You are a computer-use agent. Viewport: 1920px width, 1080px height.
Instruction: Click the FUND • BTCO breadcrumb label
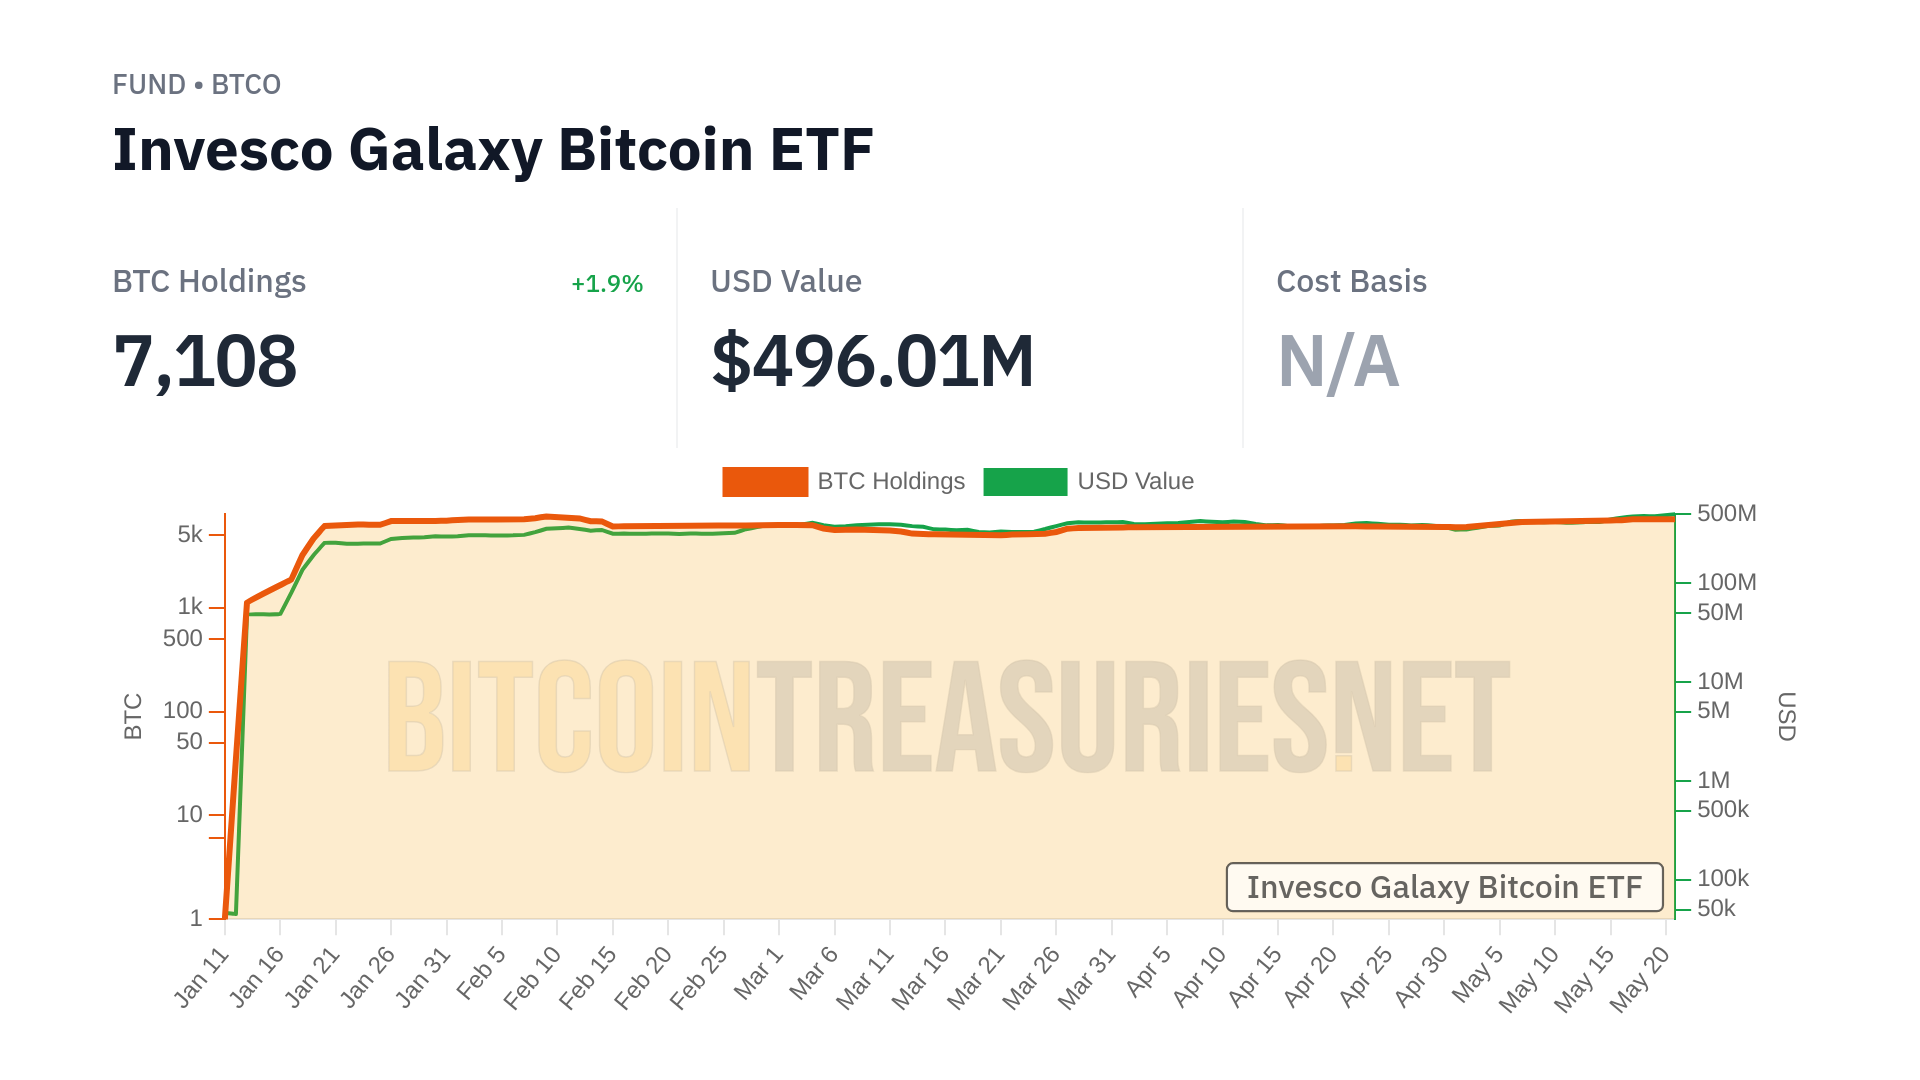pyautogui.click(x=197, y=85)
